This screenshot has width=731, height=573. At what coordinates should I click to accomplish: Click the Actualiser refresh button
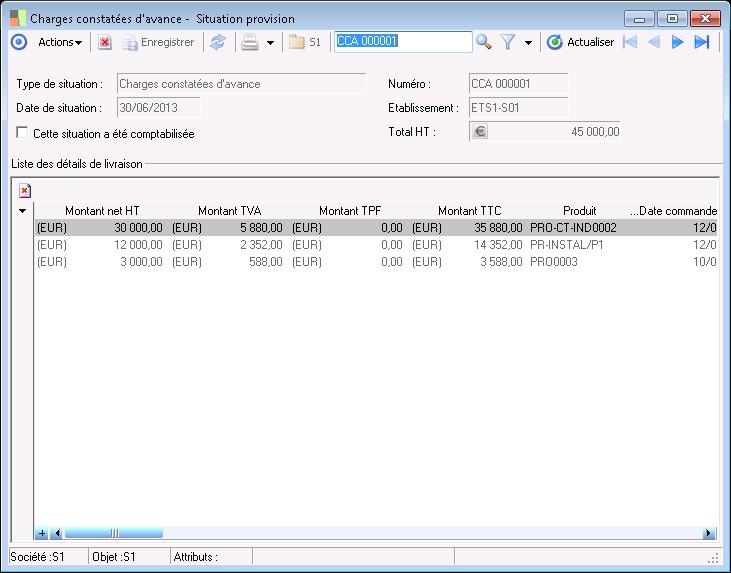pos(580,42)
